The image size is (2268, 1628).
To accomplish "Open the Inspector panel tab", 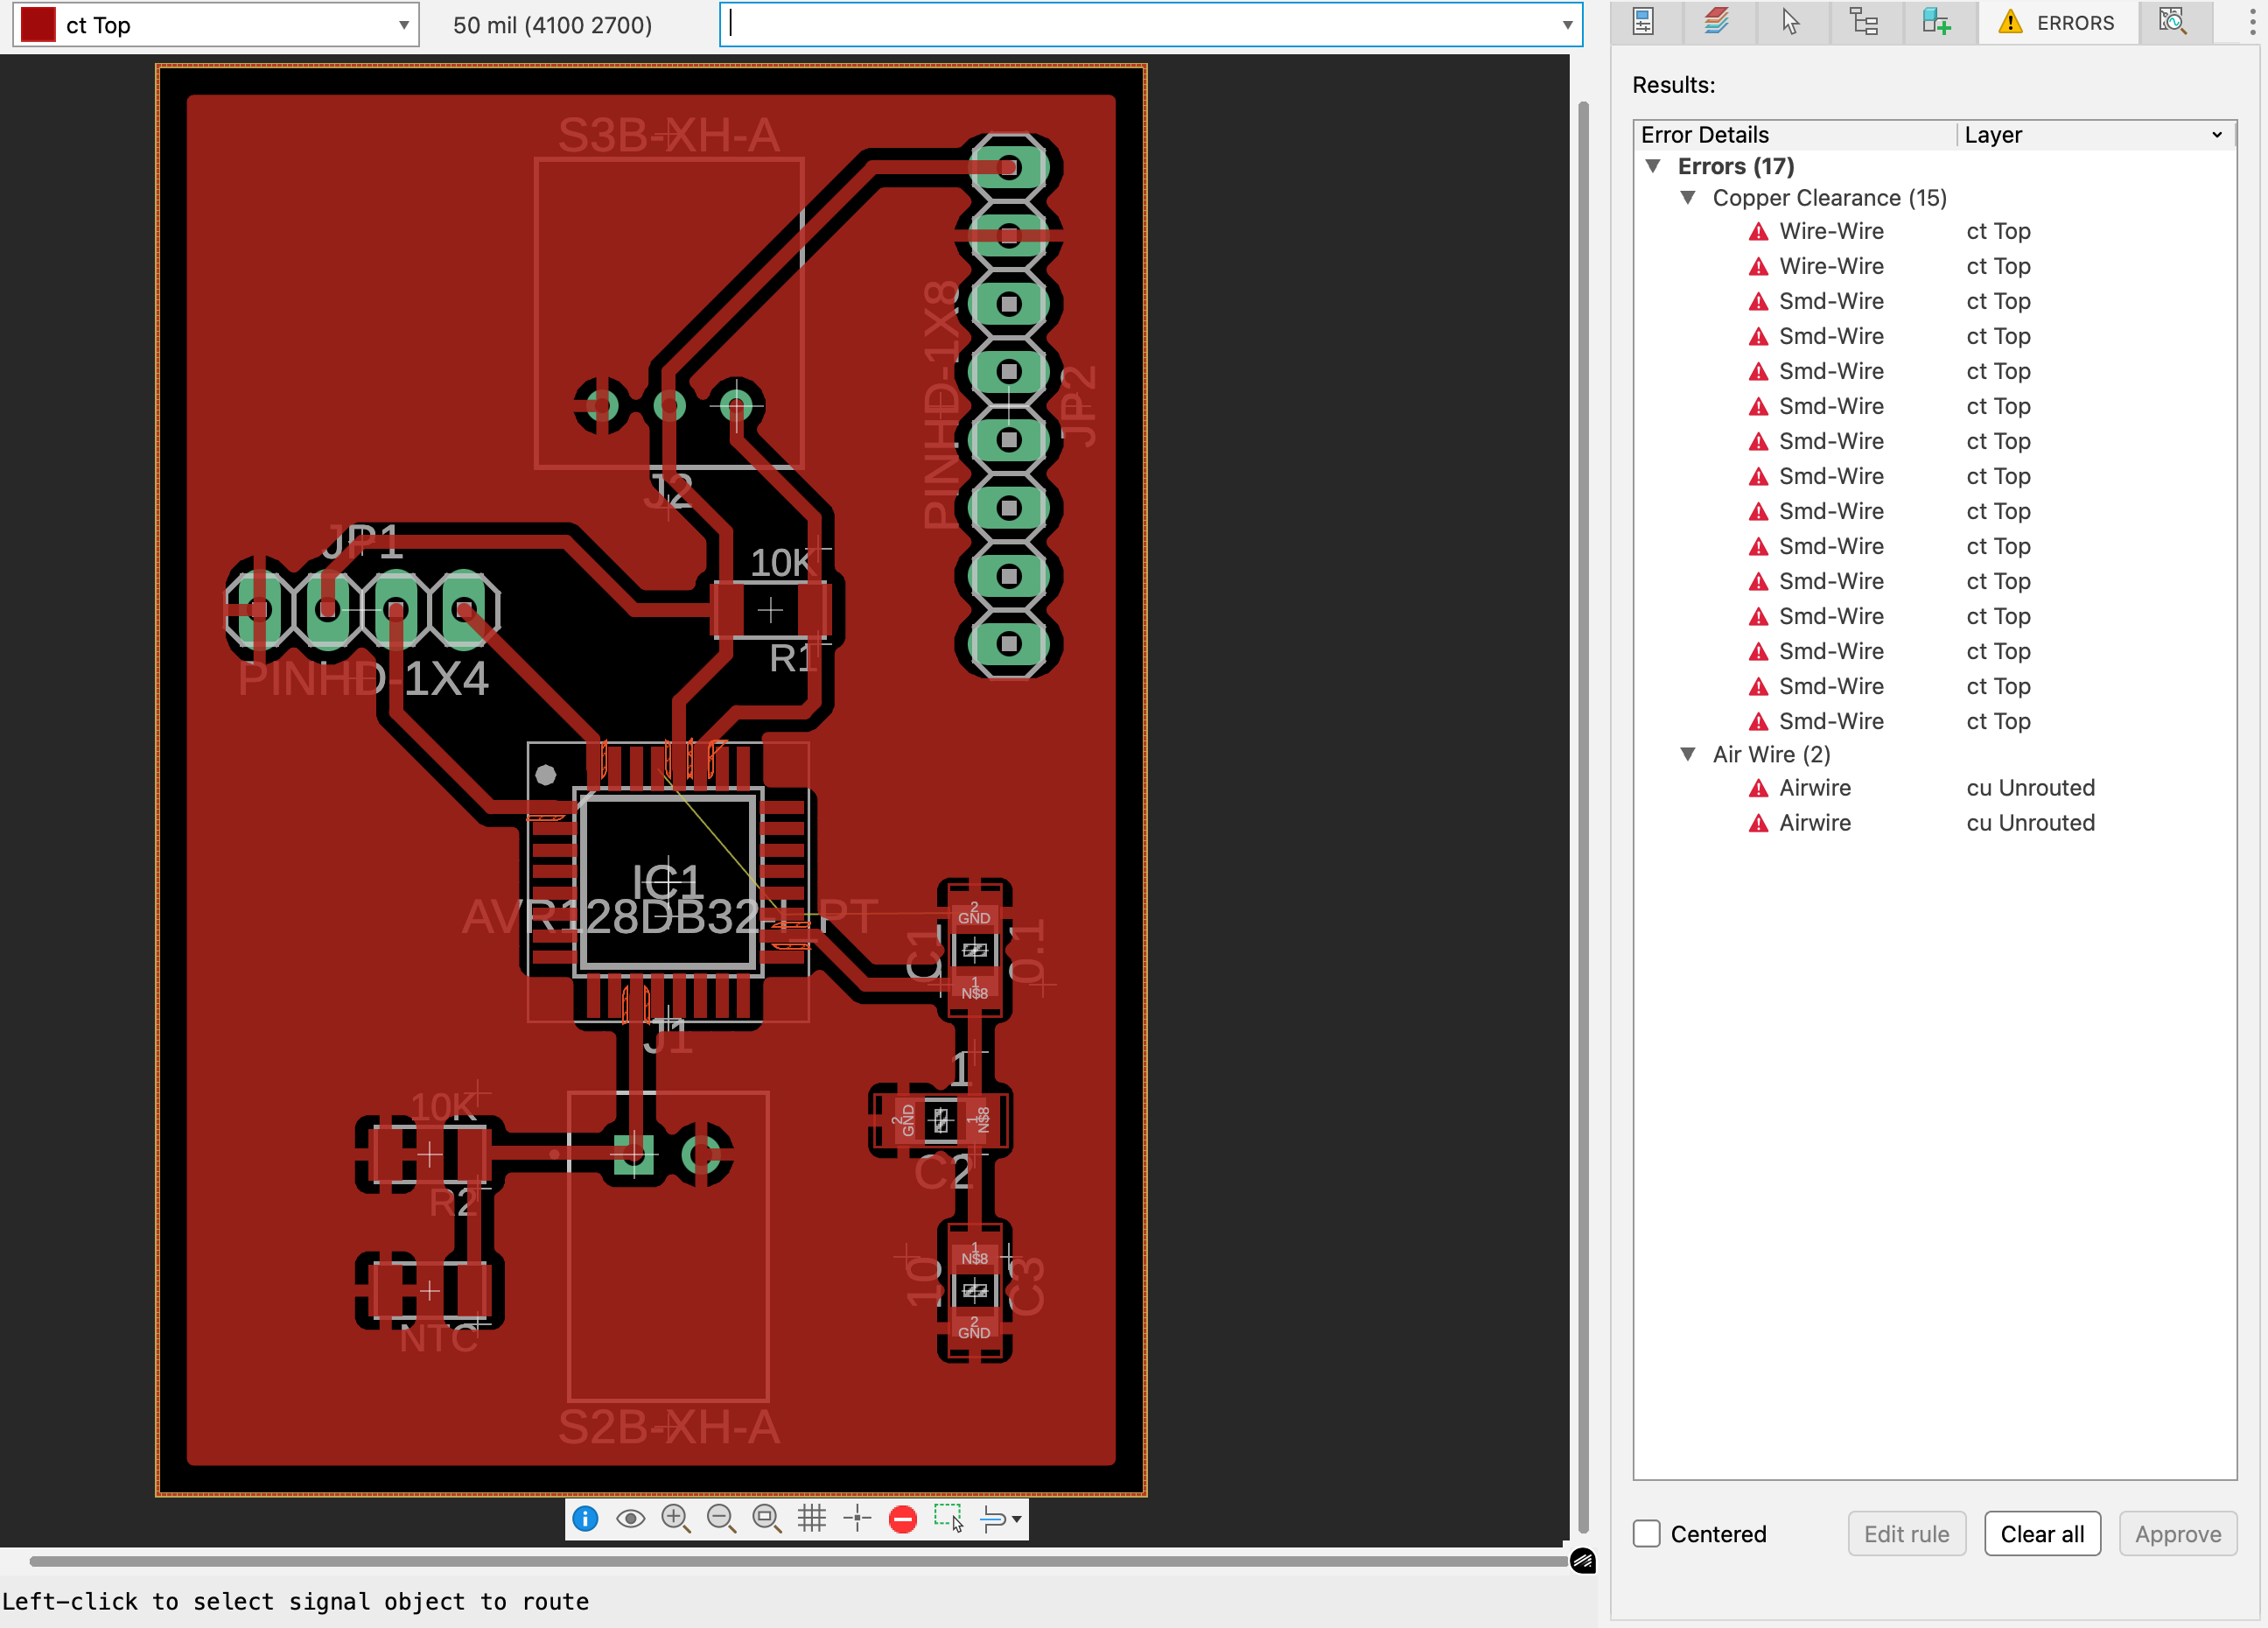I will [1643, 22].
